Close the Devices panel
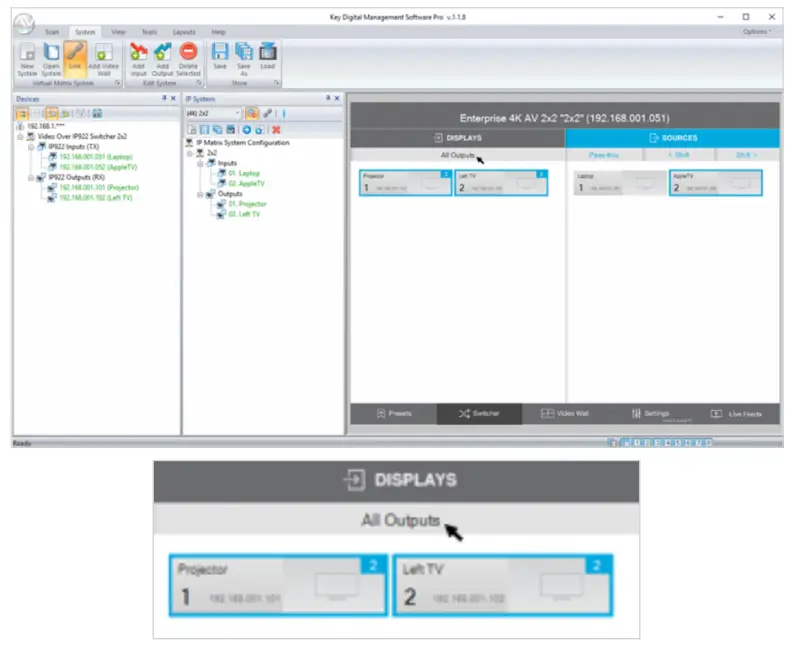796x645 pixels. pos(173,98)
